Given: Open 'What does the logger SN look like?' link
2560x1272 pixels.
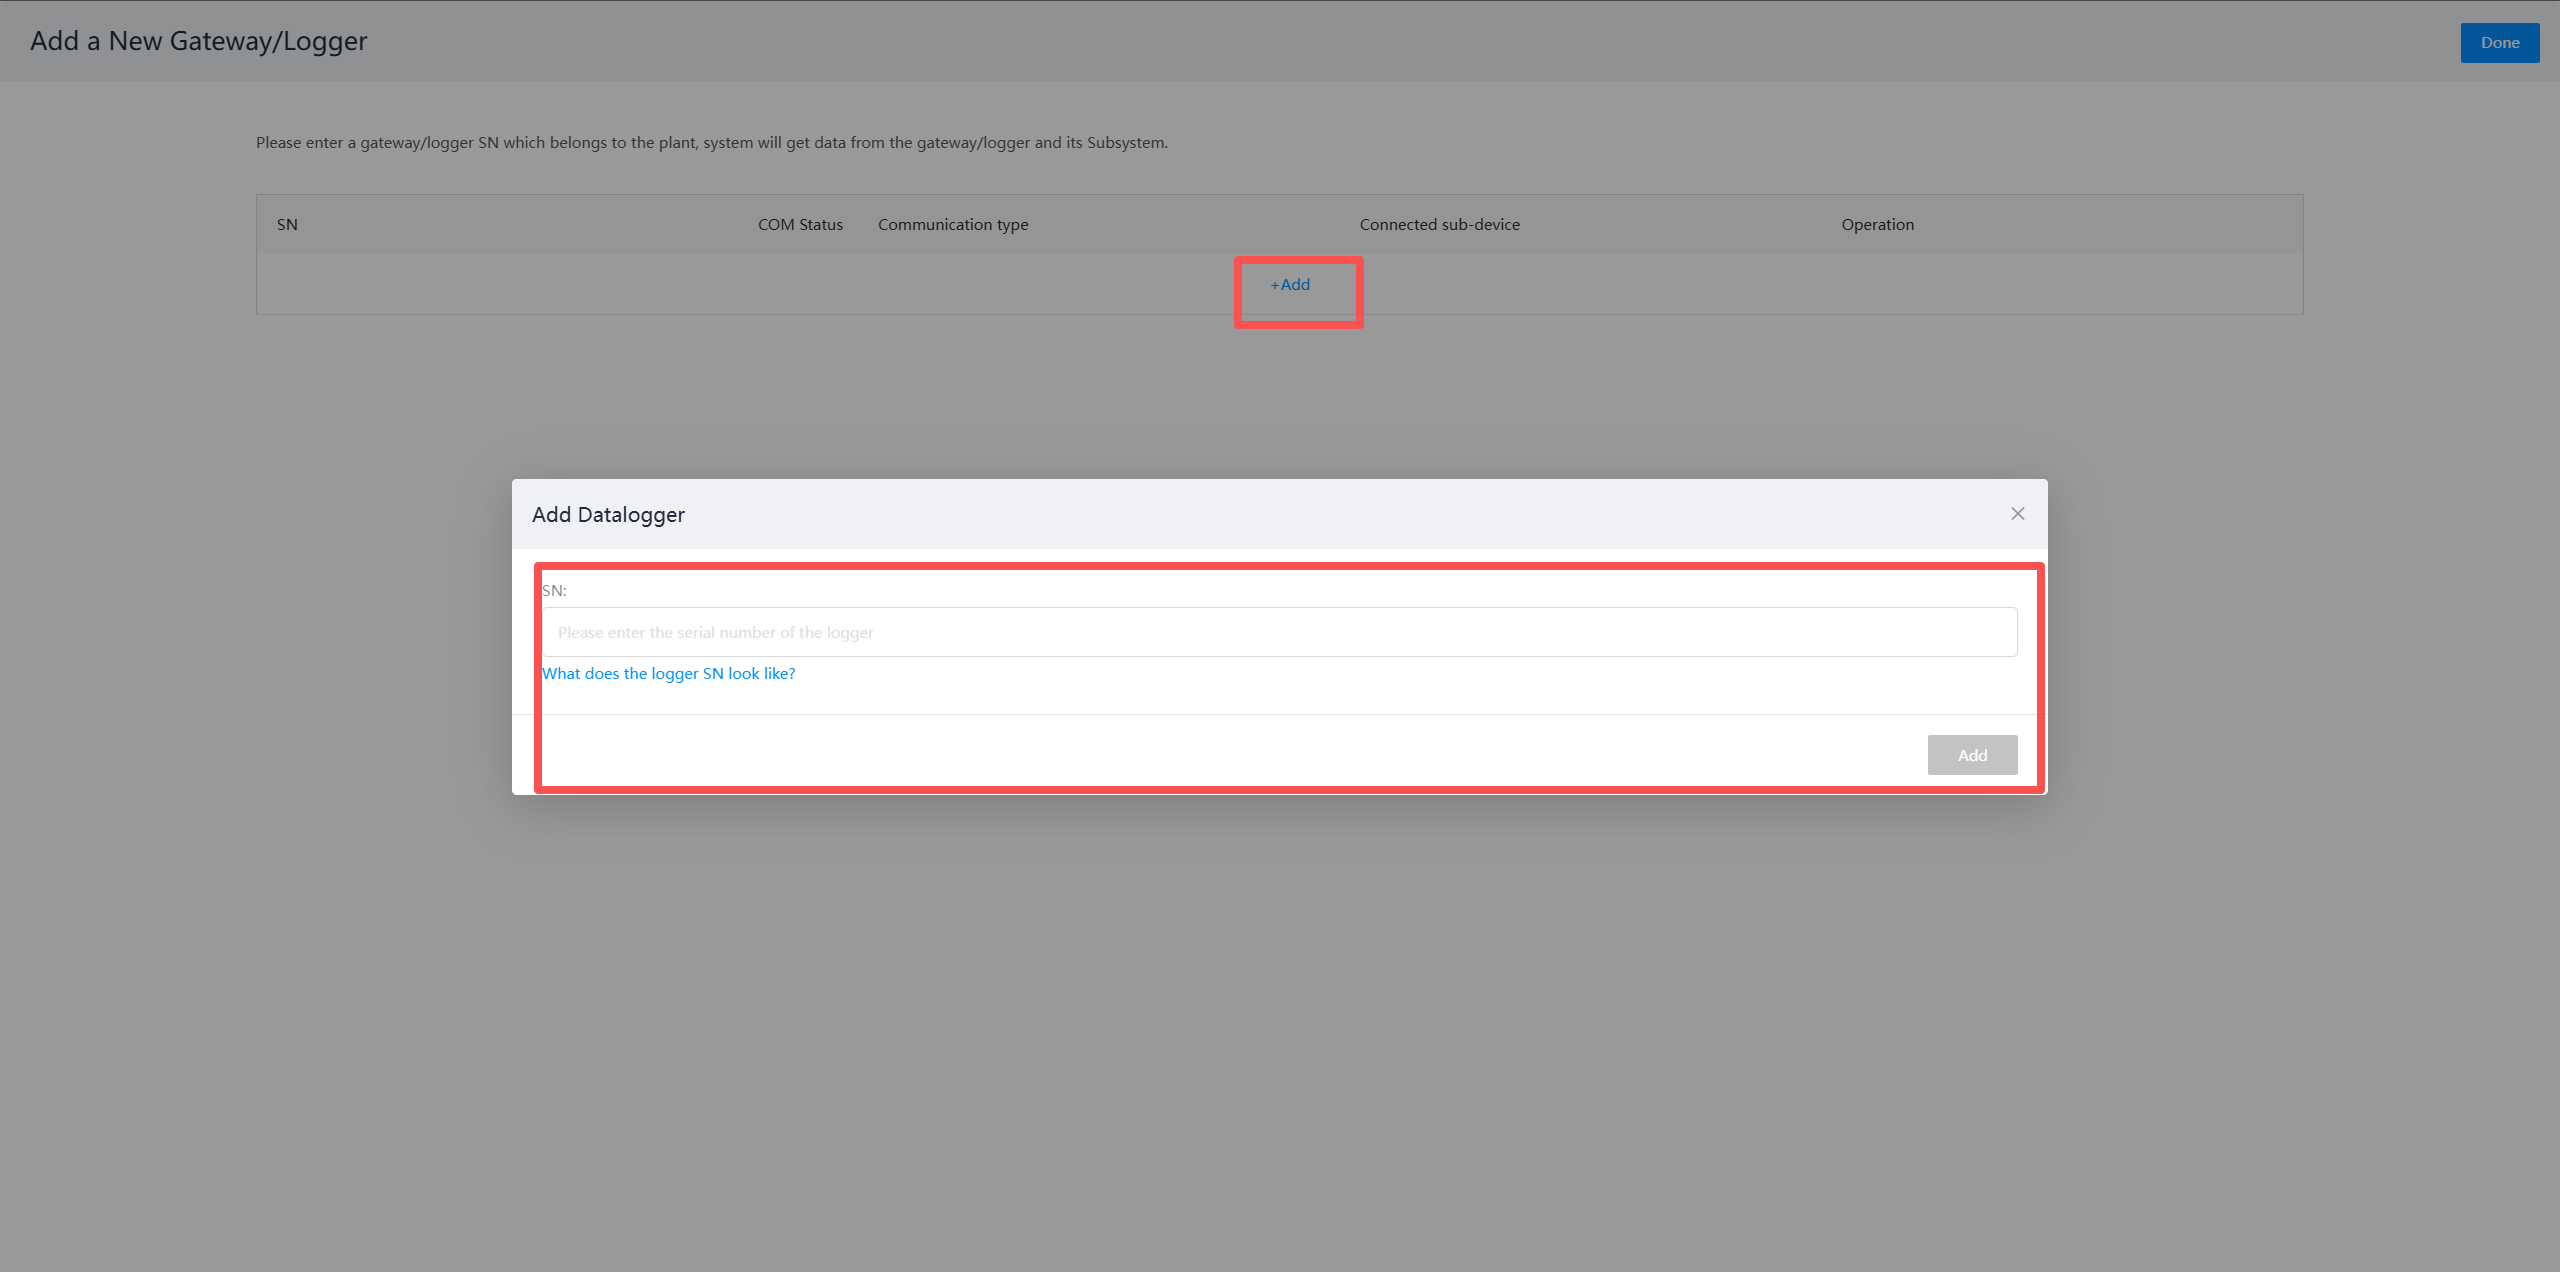Looking at the screenshot, I should point(668,674).
